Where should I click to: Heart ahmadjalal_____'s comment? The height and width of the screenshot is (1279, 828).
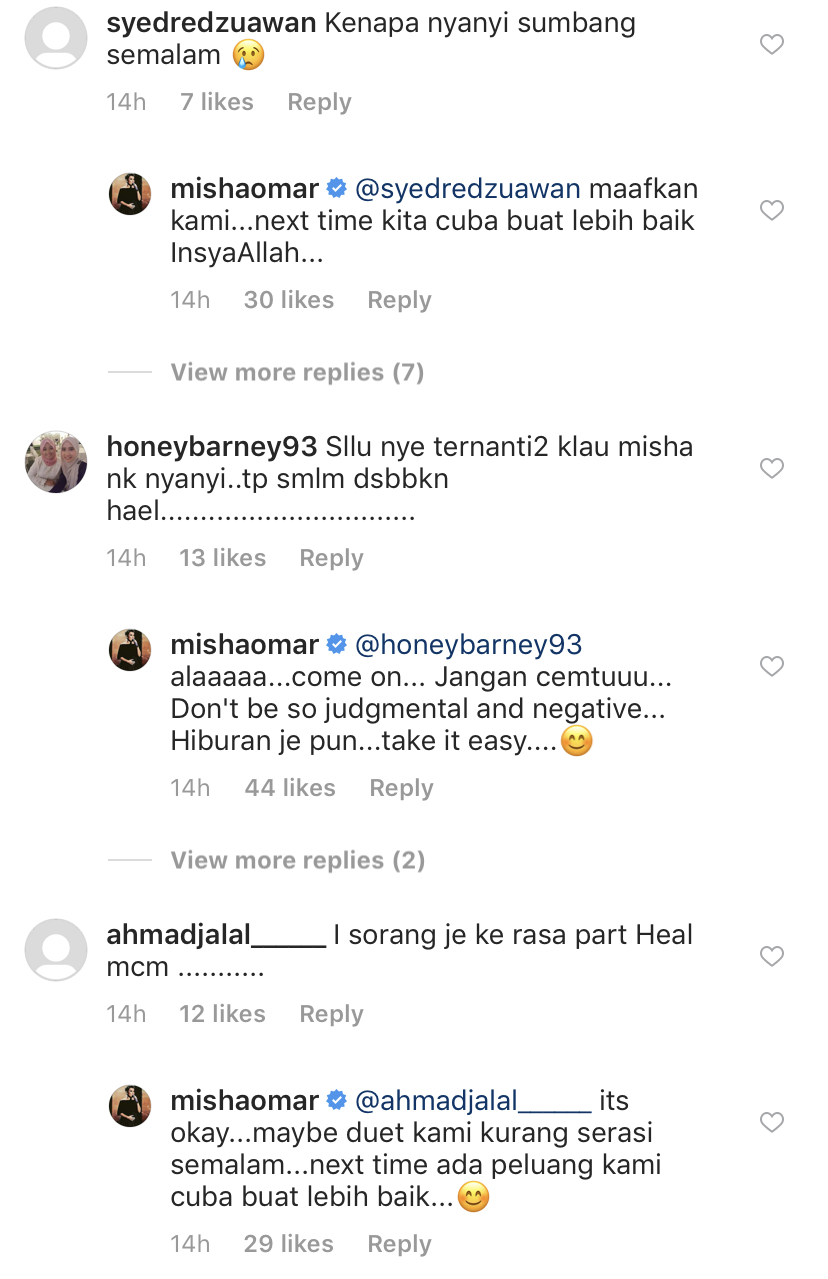tap(771, 957)
